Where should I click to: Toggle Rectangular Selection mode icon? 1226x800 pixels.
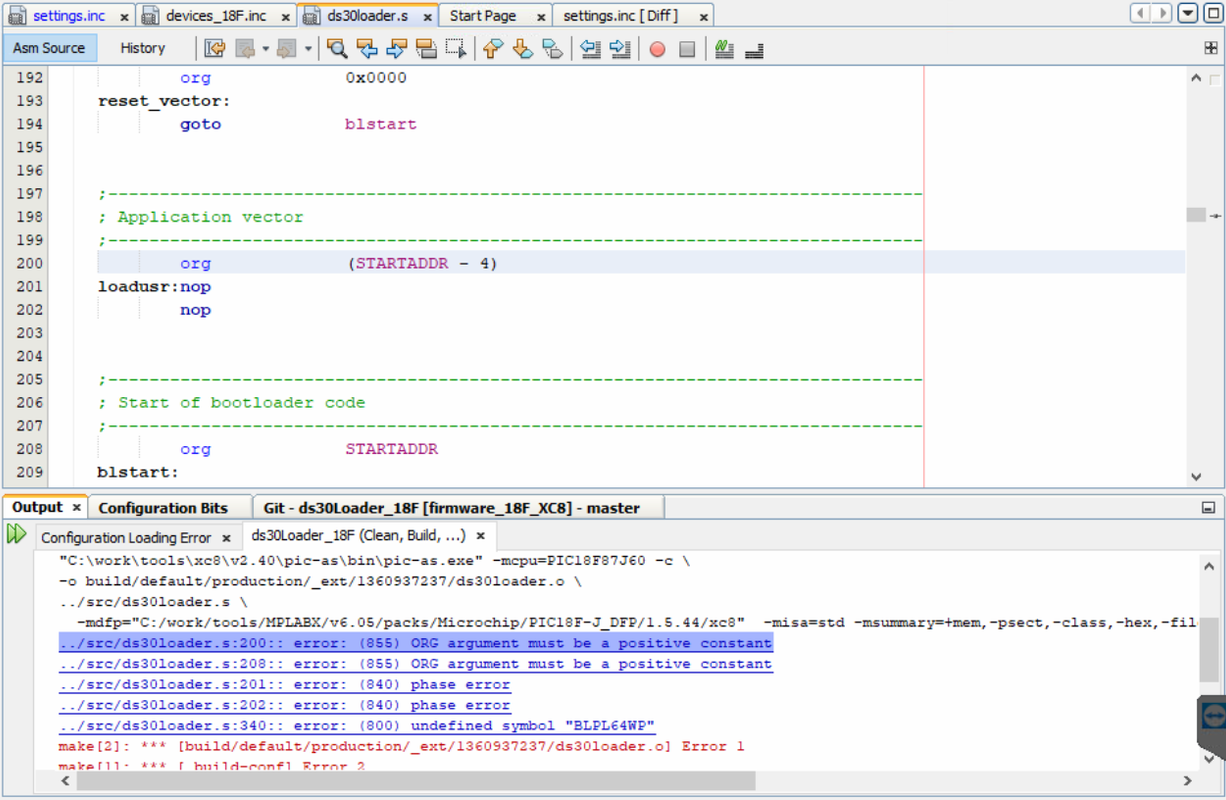coord(456,49)
